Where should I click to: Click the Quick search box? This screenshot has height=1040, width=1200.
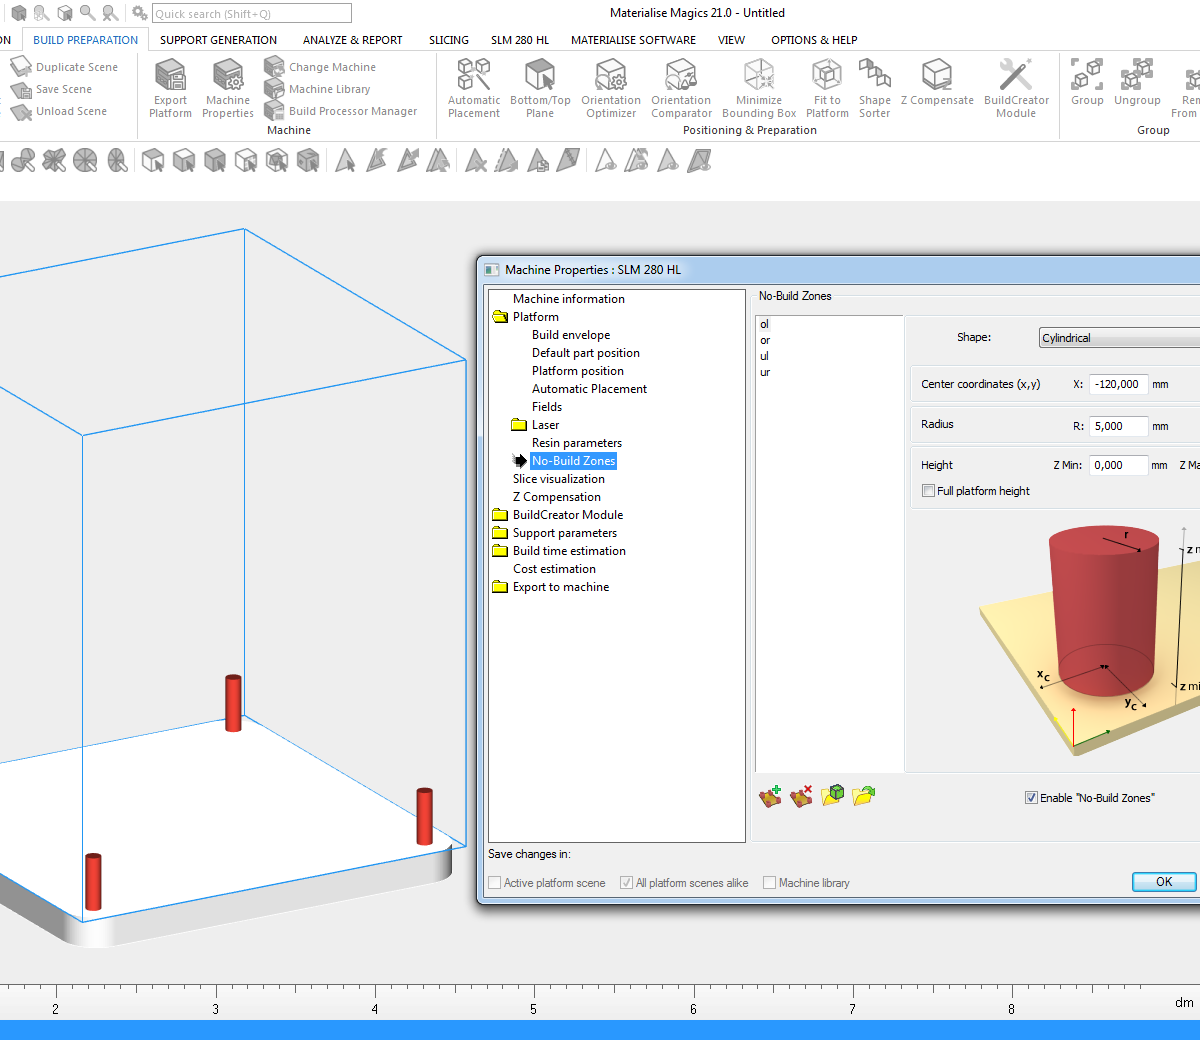point(252,14)
